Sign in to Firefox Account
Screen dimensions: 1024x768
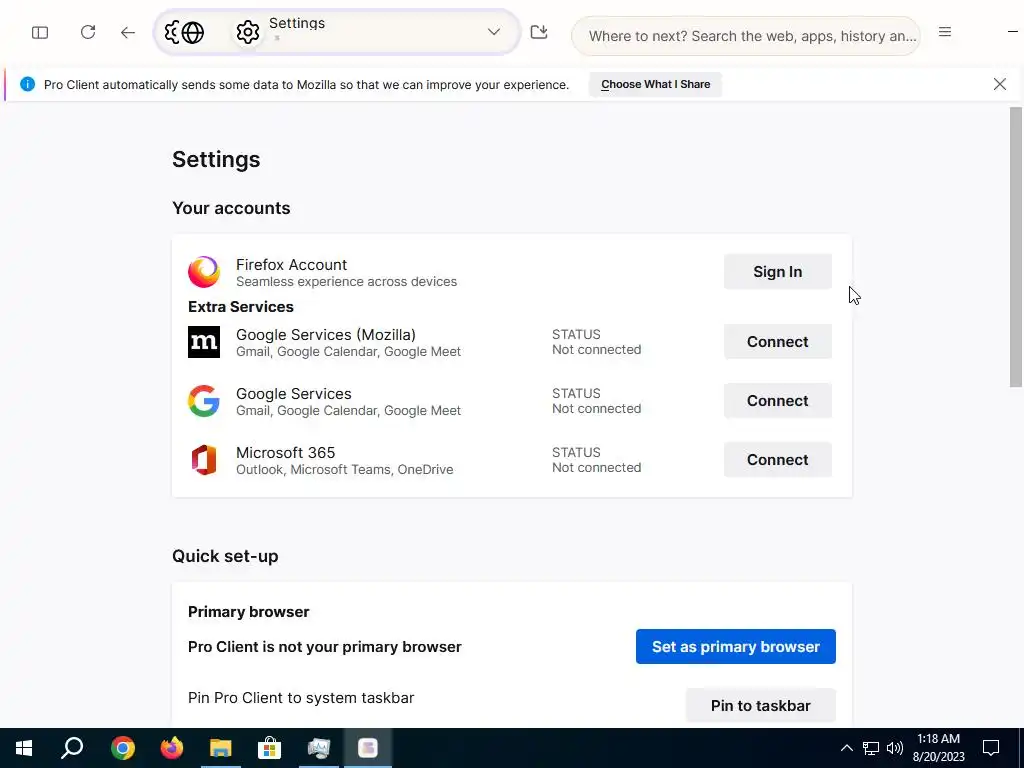(x=777, y=272)
